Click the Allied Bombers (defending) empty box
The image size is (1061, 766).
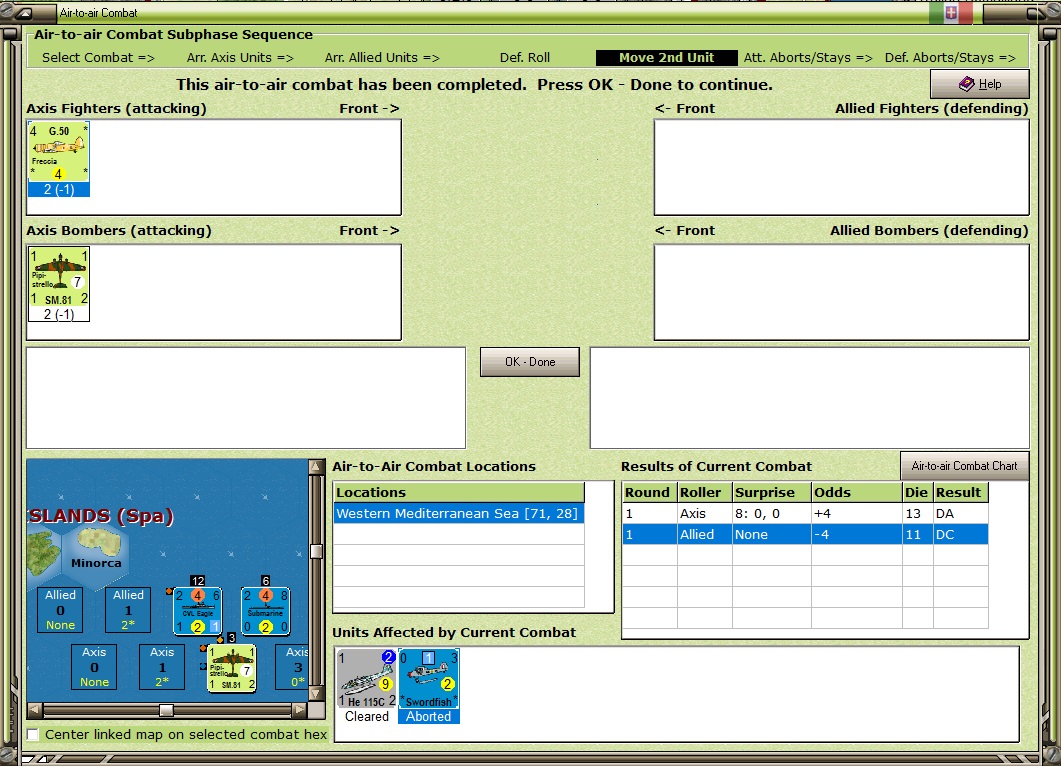pos(842,292)
